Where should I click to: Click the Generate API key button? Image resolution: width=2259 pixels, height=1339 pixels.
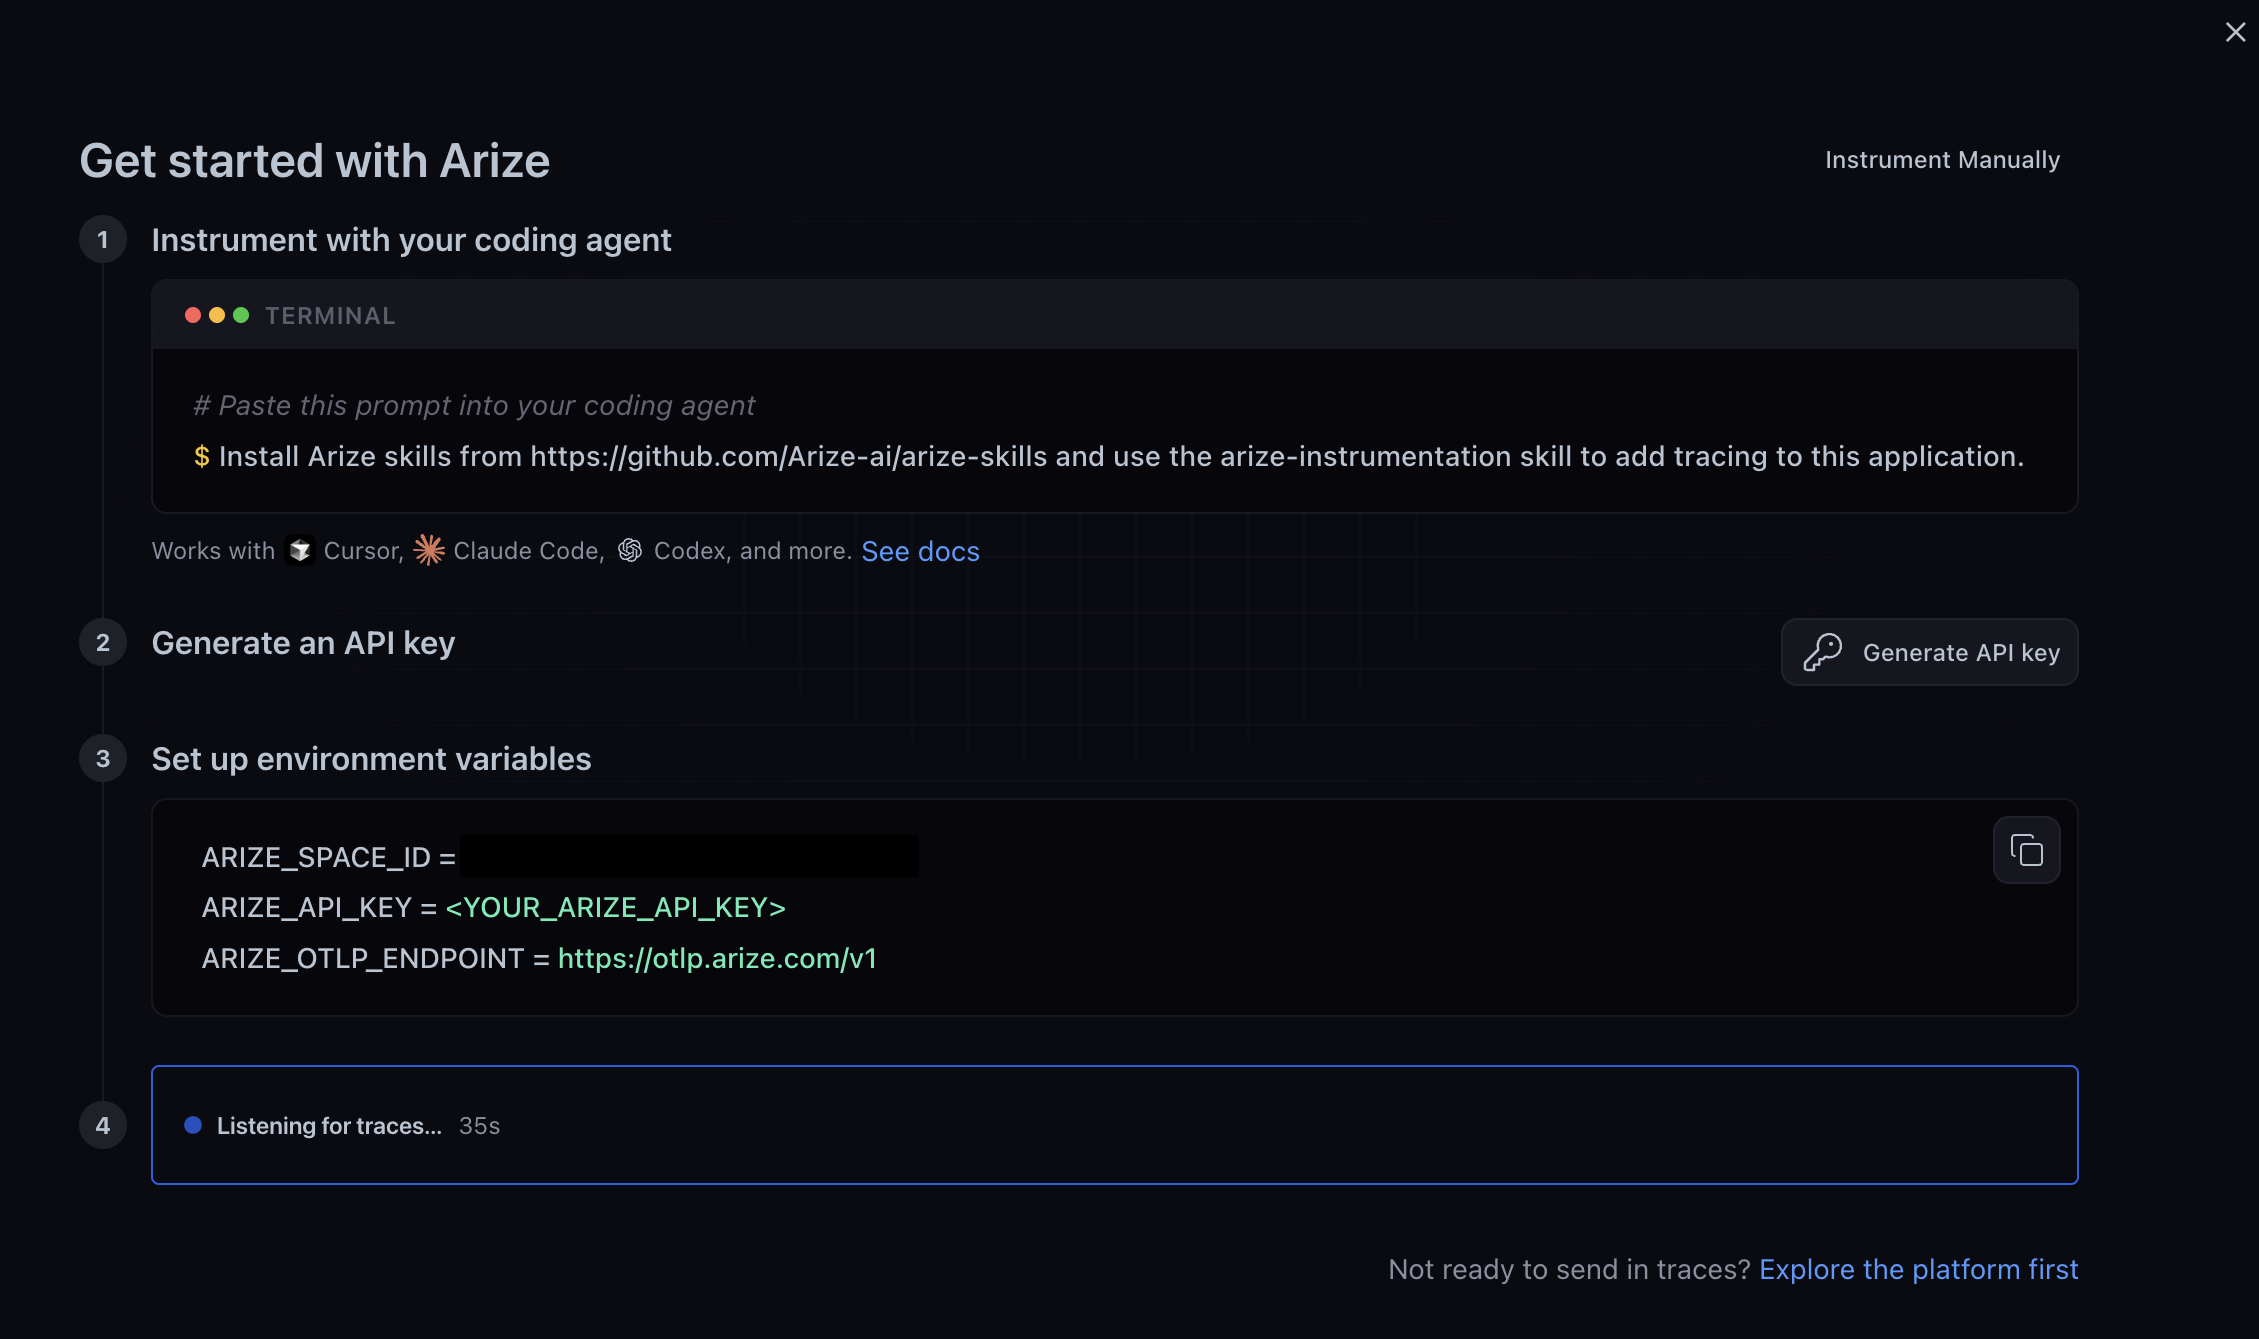tap(1929, 652)
